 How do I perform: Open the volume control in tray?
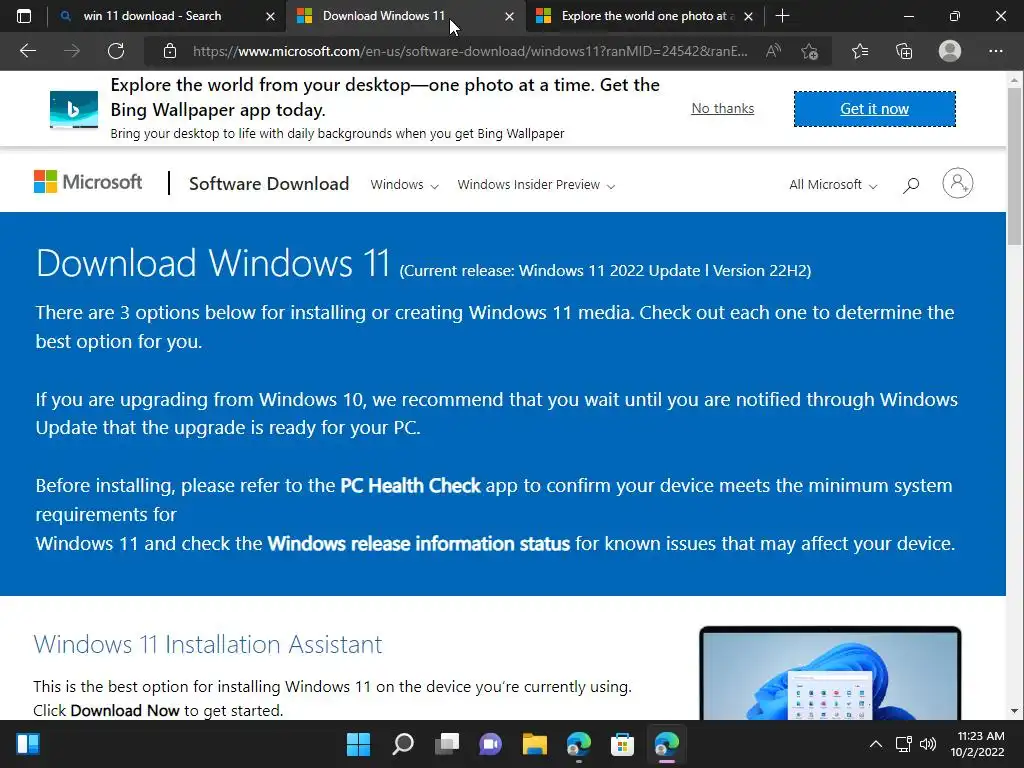pos(927,744)
